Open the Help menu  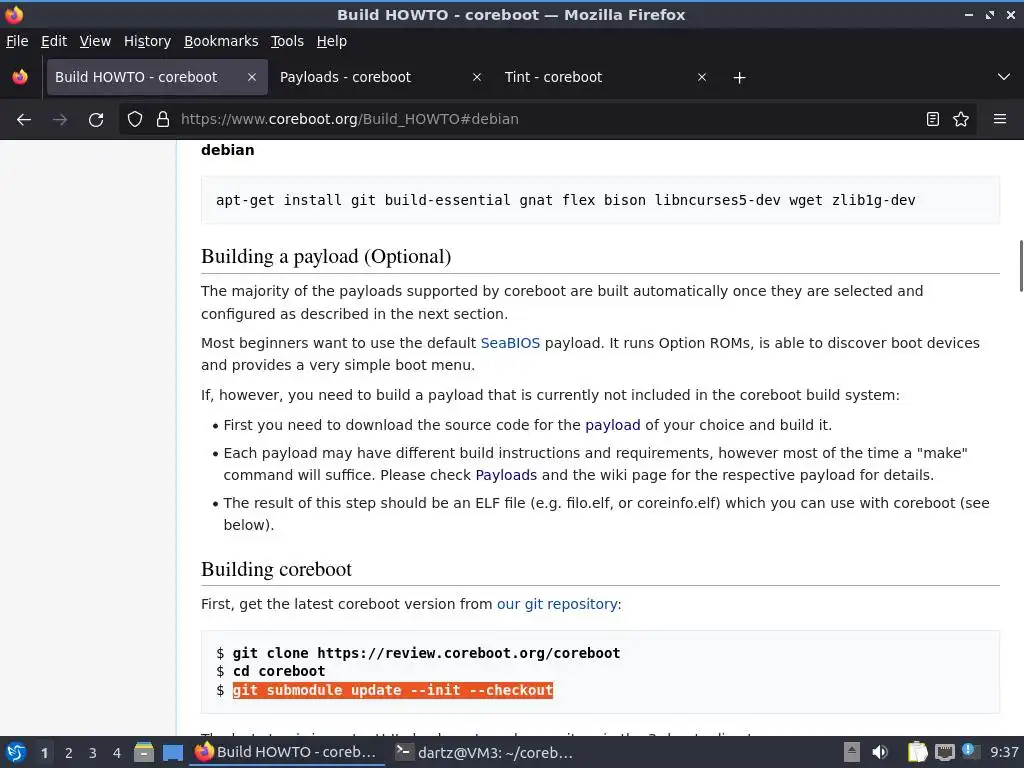point(332,41)
